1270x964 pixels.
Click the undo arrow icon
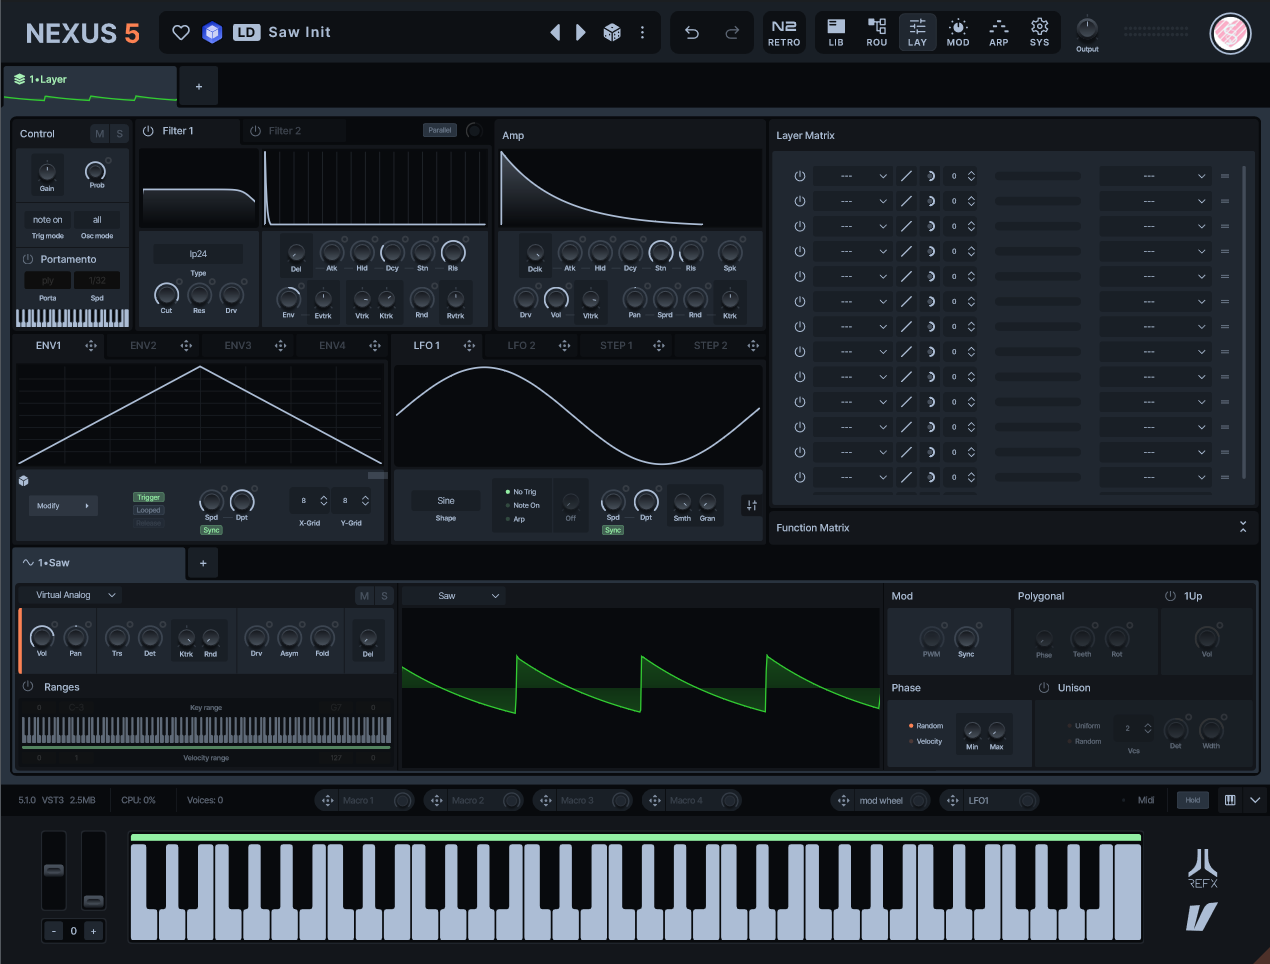point(691,32)
